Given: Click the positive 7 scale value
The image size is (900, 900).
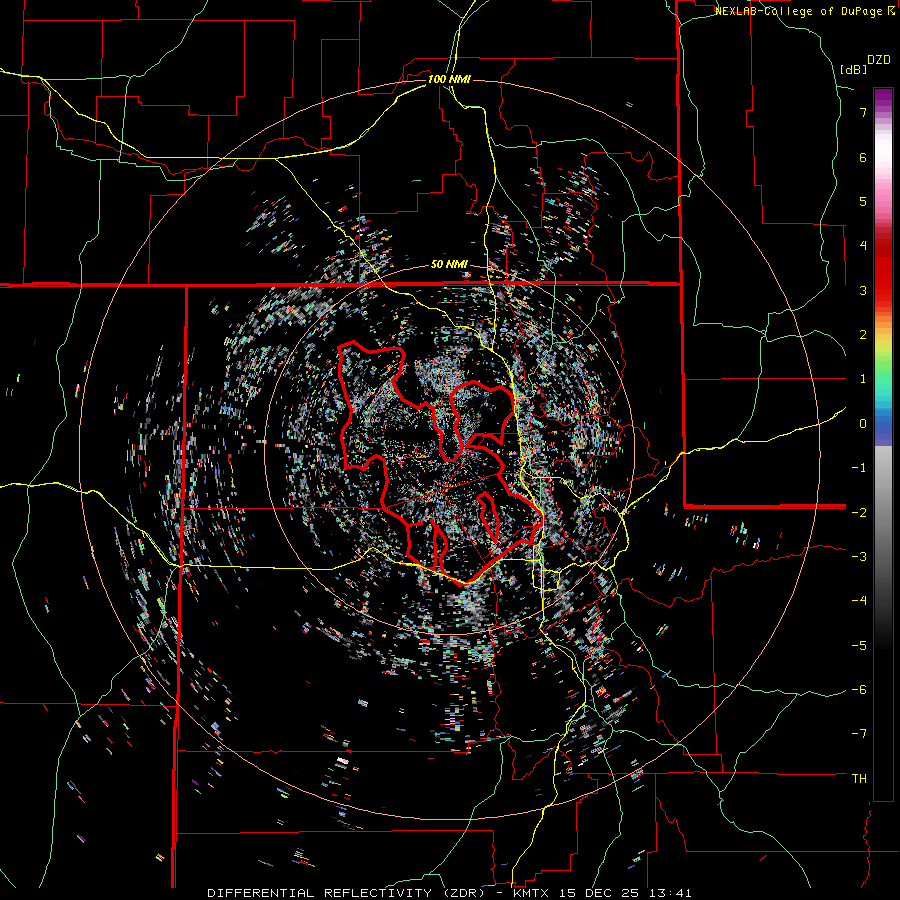Looking at the screenshot, I should coord(863,112).
